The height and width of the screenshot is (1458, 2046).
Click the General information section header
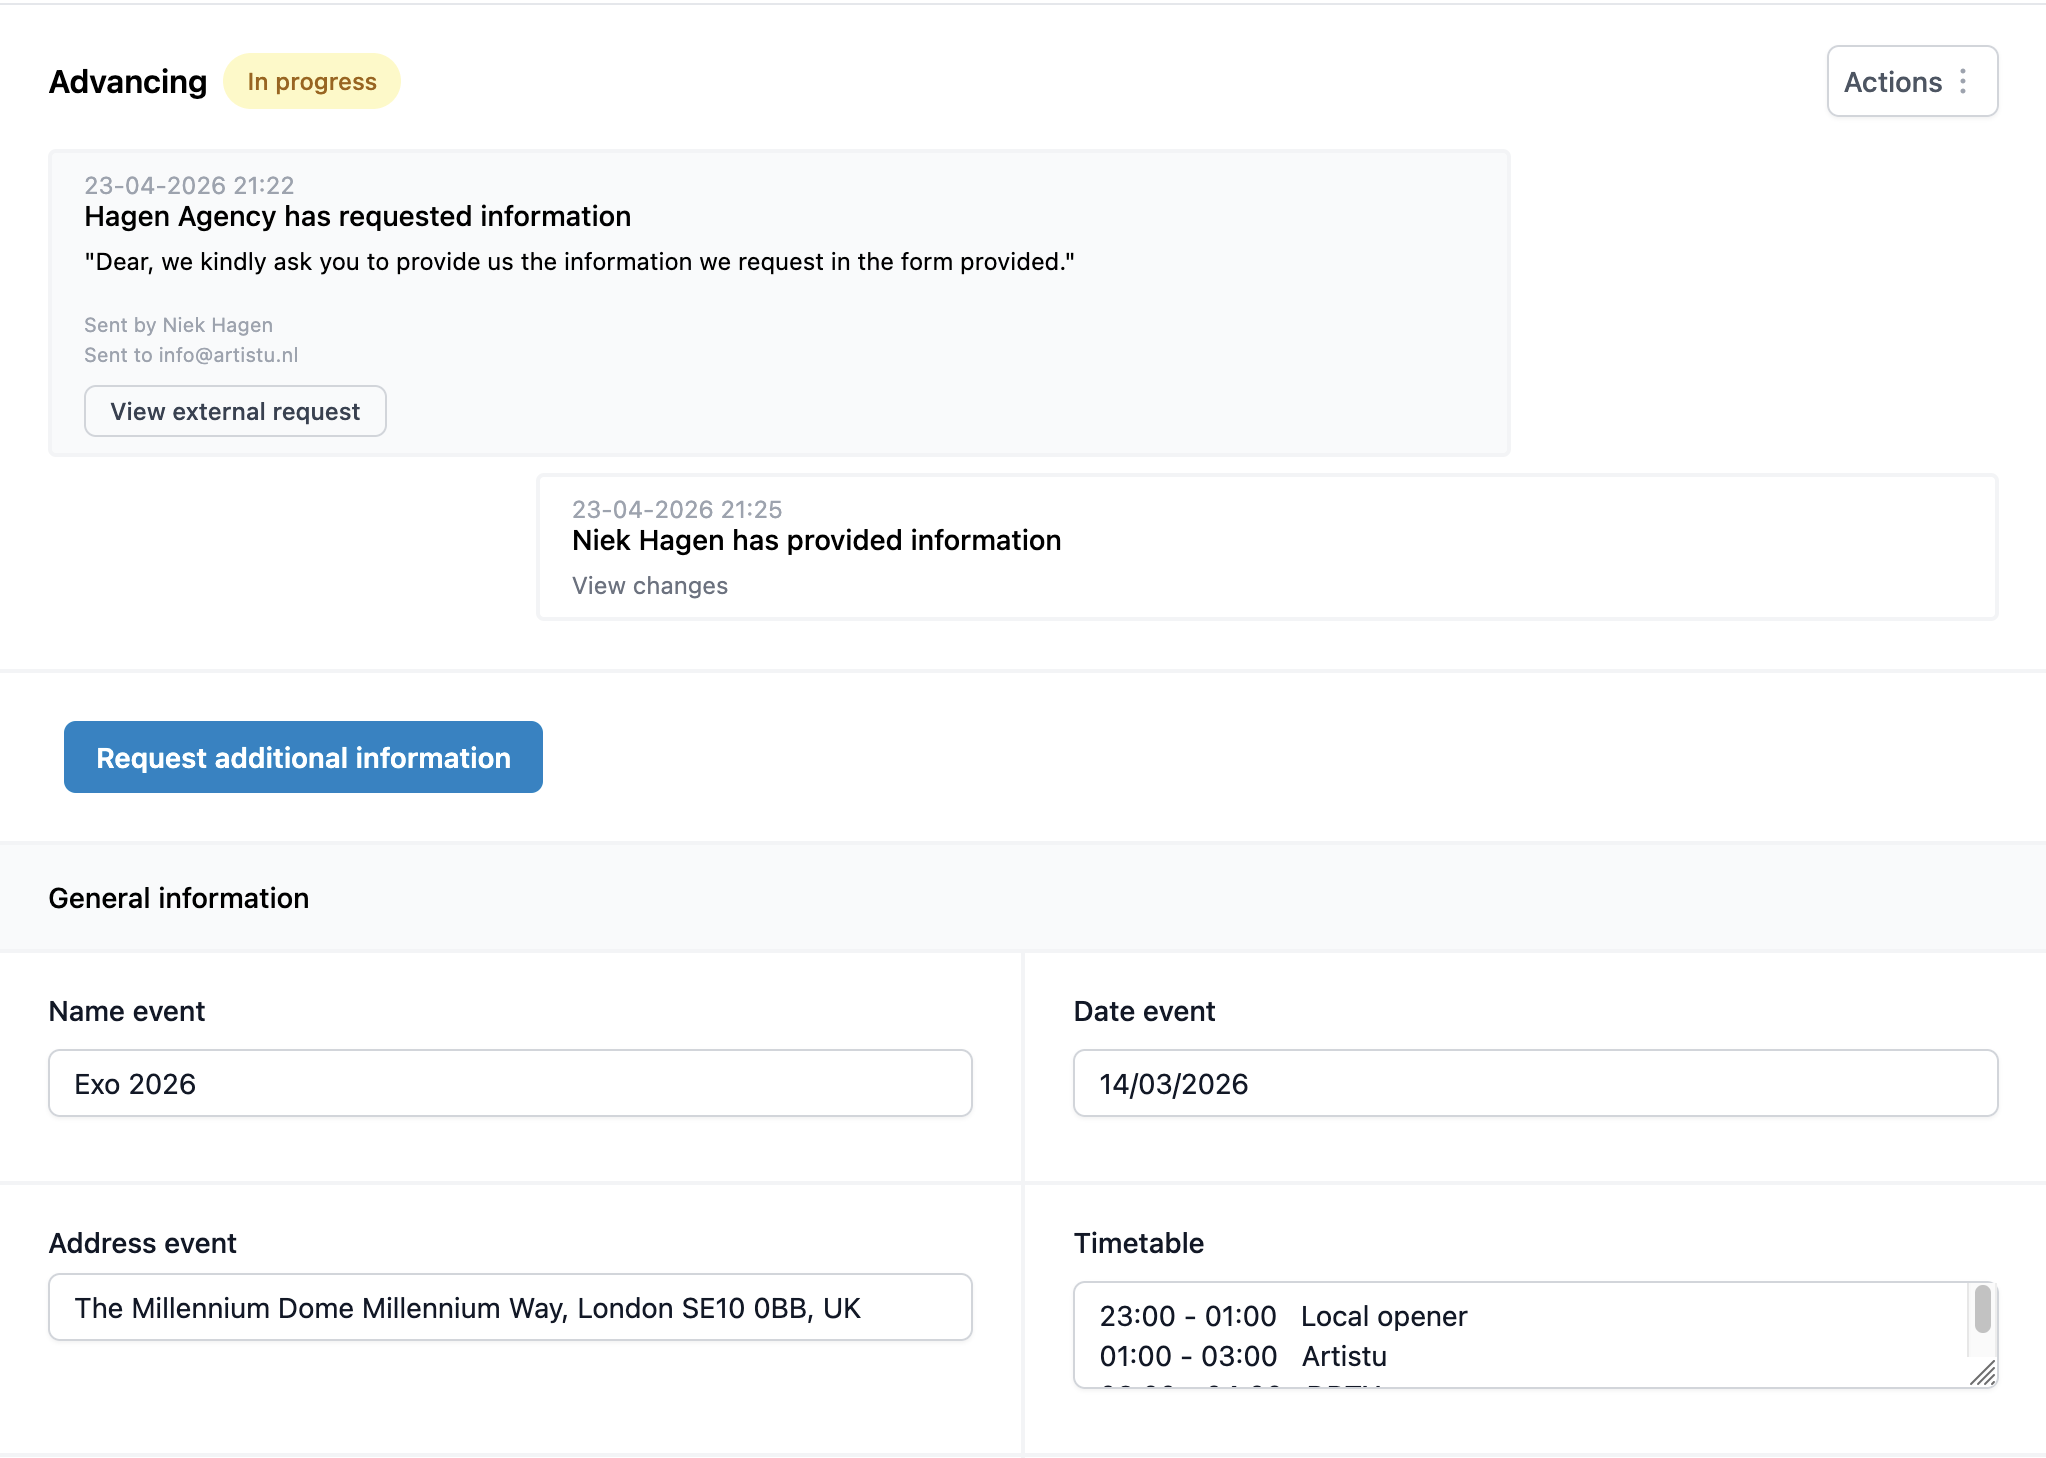point(179,898)
